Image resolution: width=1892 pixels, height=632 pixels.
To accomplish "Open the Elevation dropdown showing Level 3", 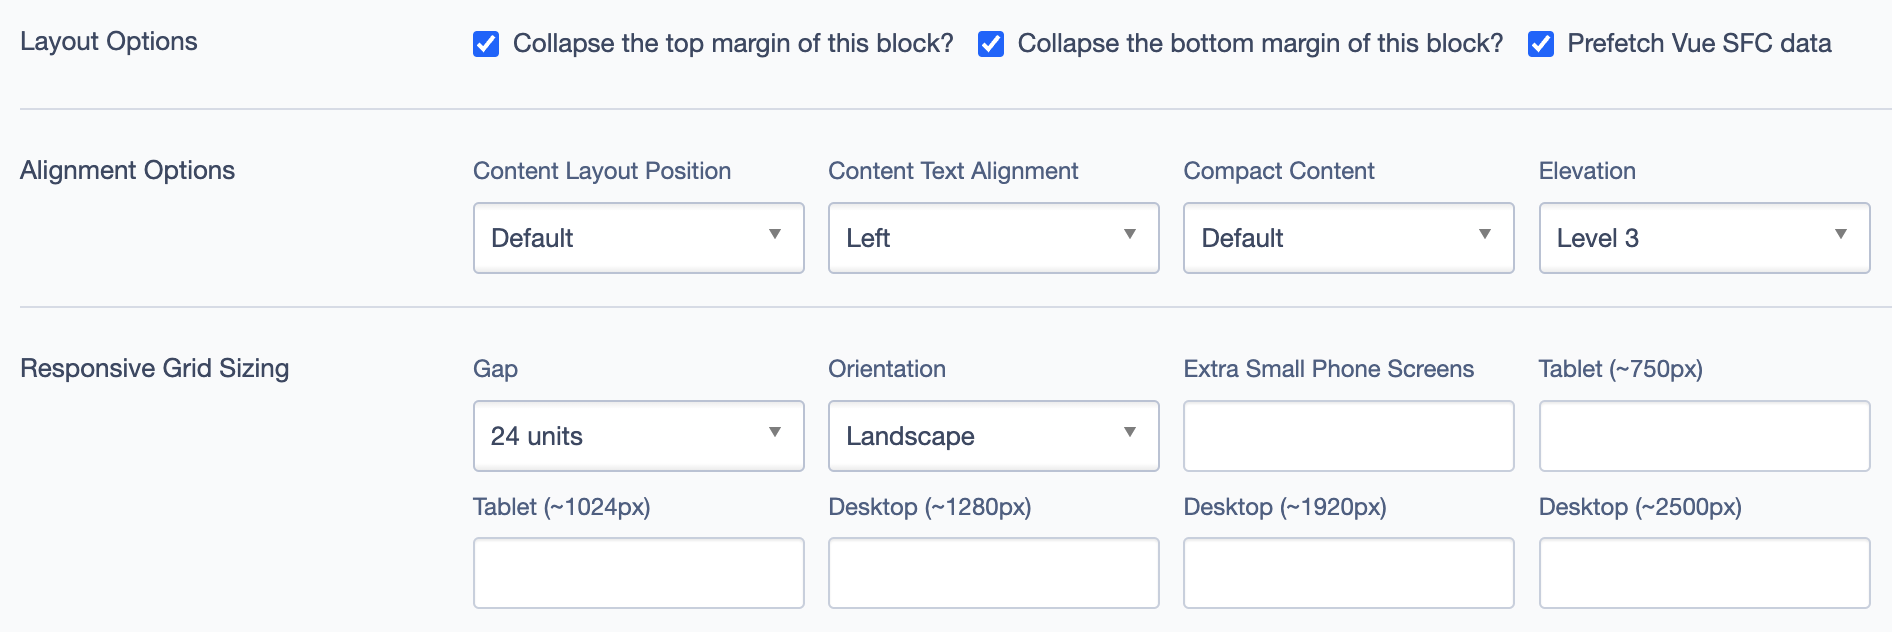I will click(x=1703, y=238).
